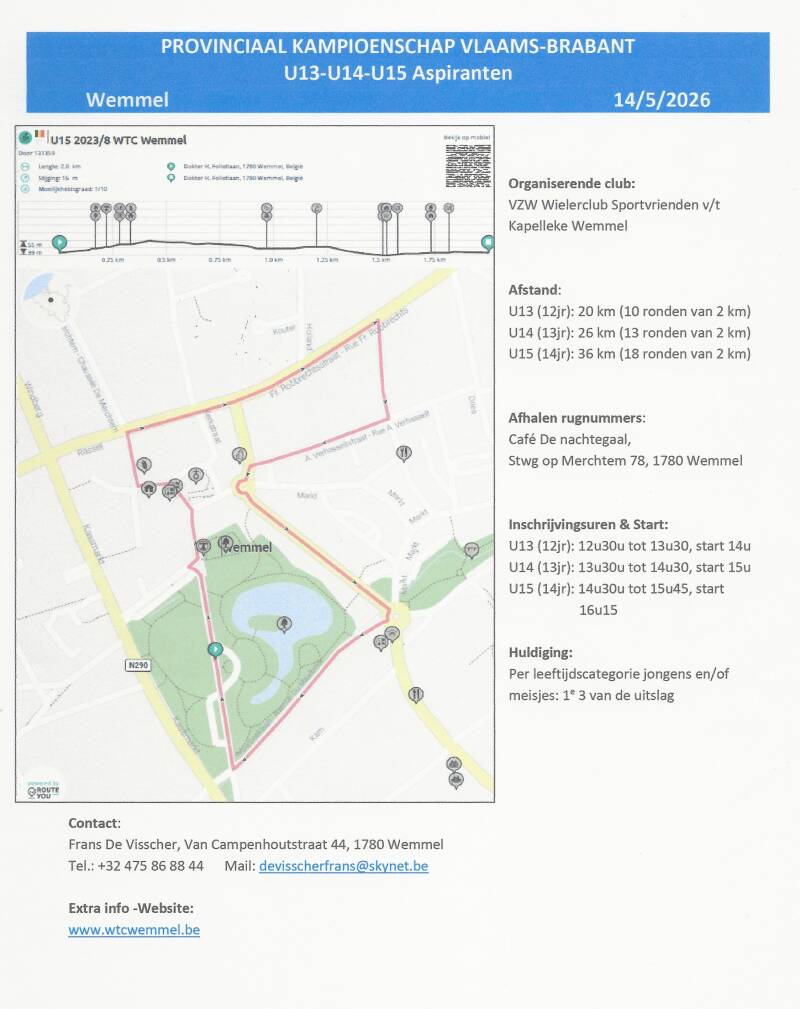Click 'Café De nachtegaal,' line
This screenshot has width=800, height=1009.
point(570,440)
